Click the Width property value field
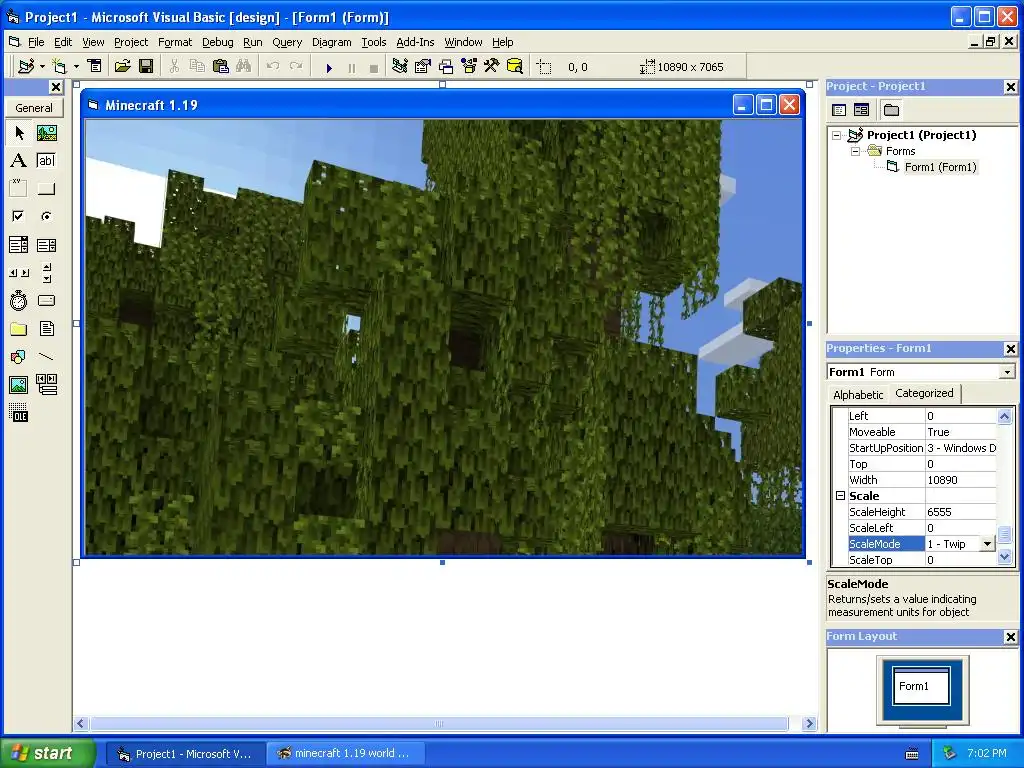The height and width of the screenshot is (768, 1024). 961,480
